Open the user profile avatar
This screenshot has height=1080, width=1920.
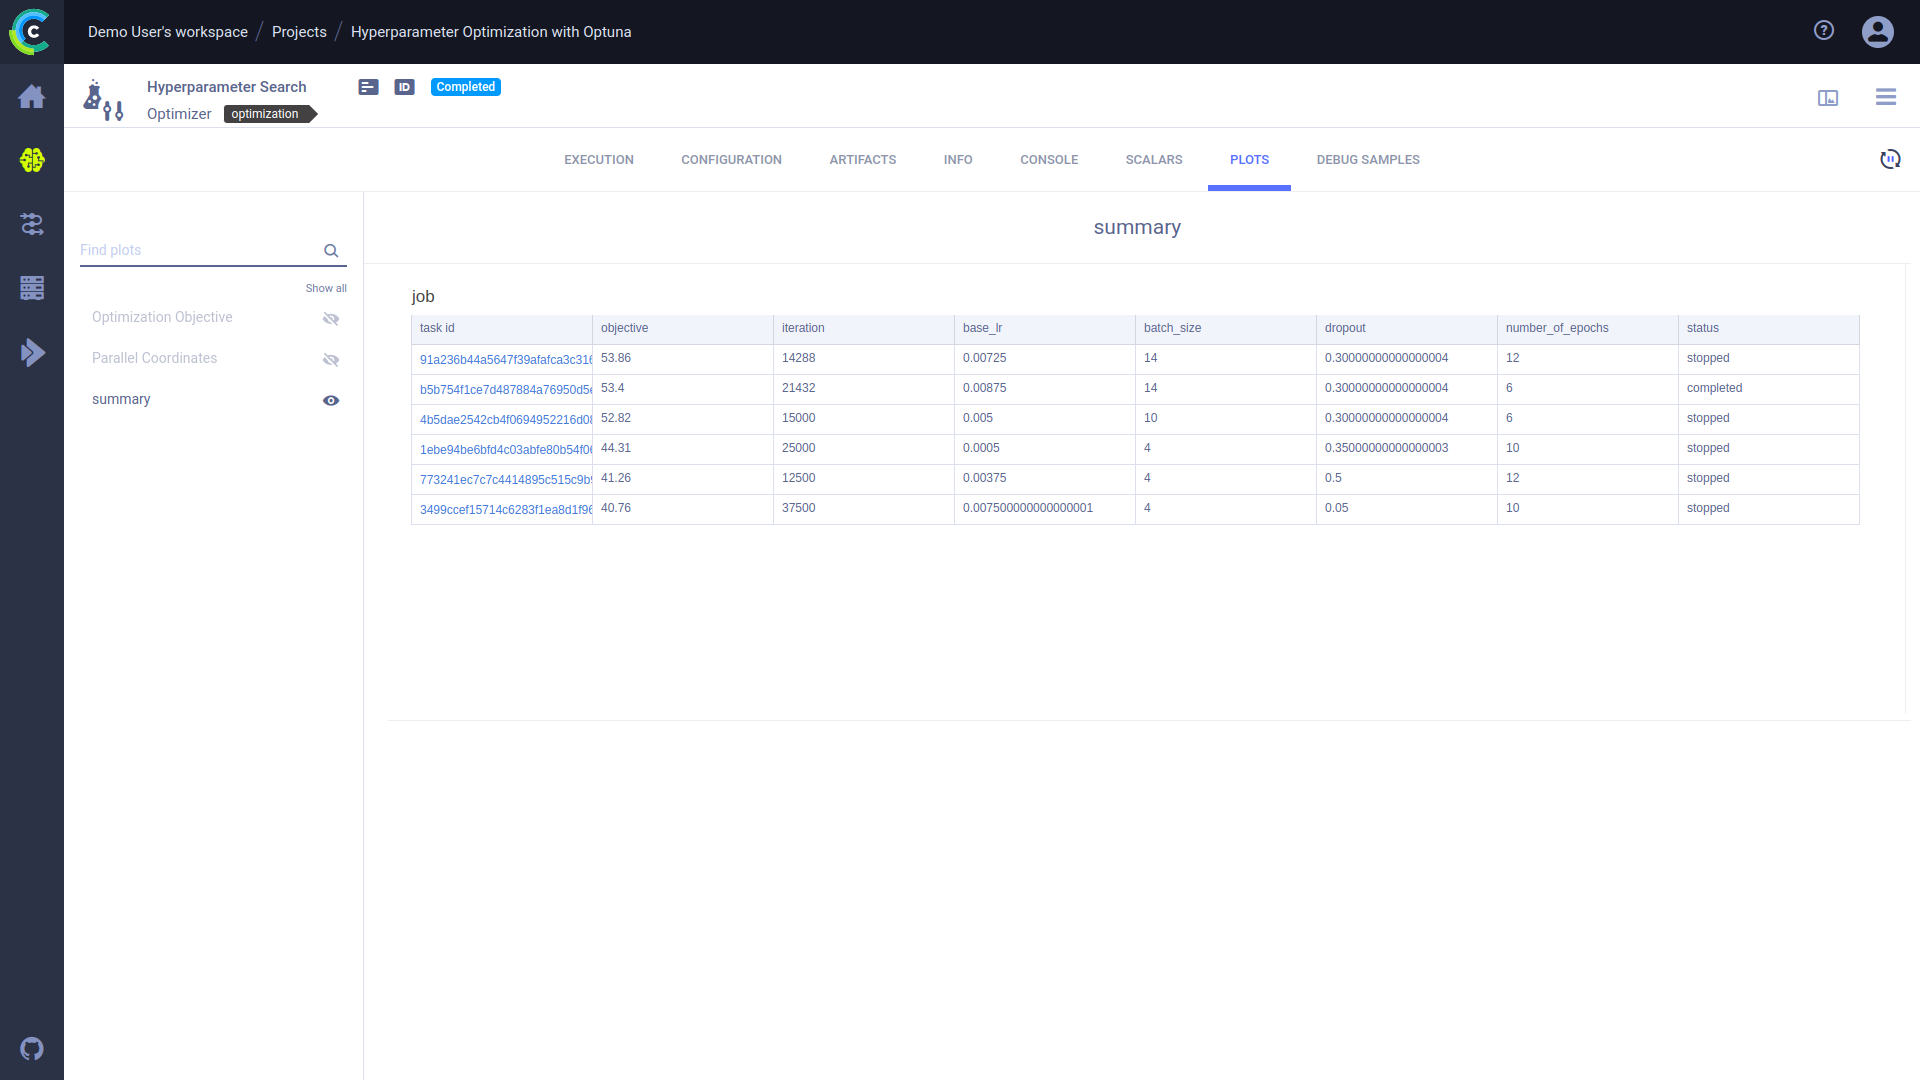coord(1878,32)
